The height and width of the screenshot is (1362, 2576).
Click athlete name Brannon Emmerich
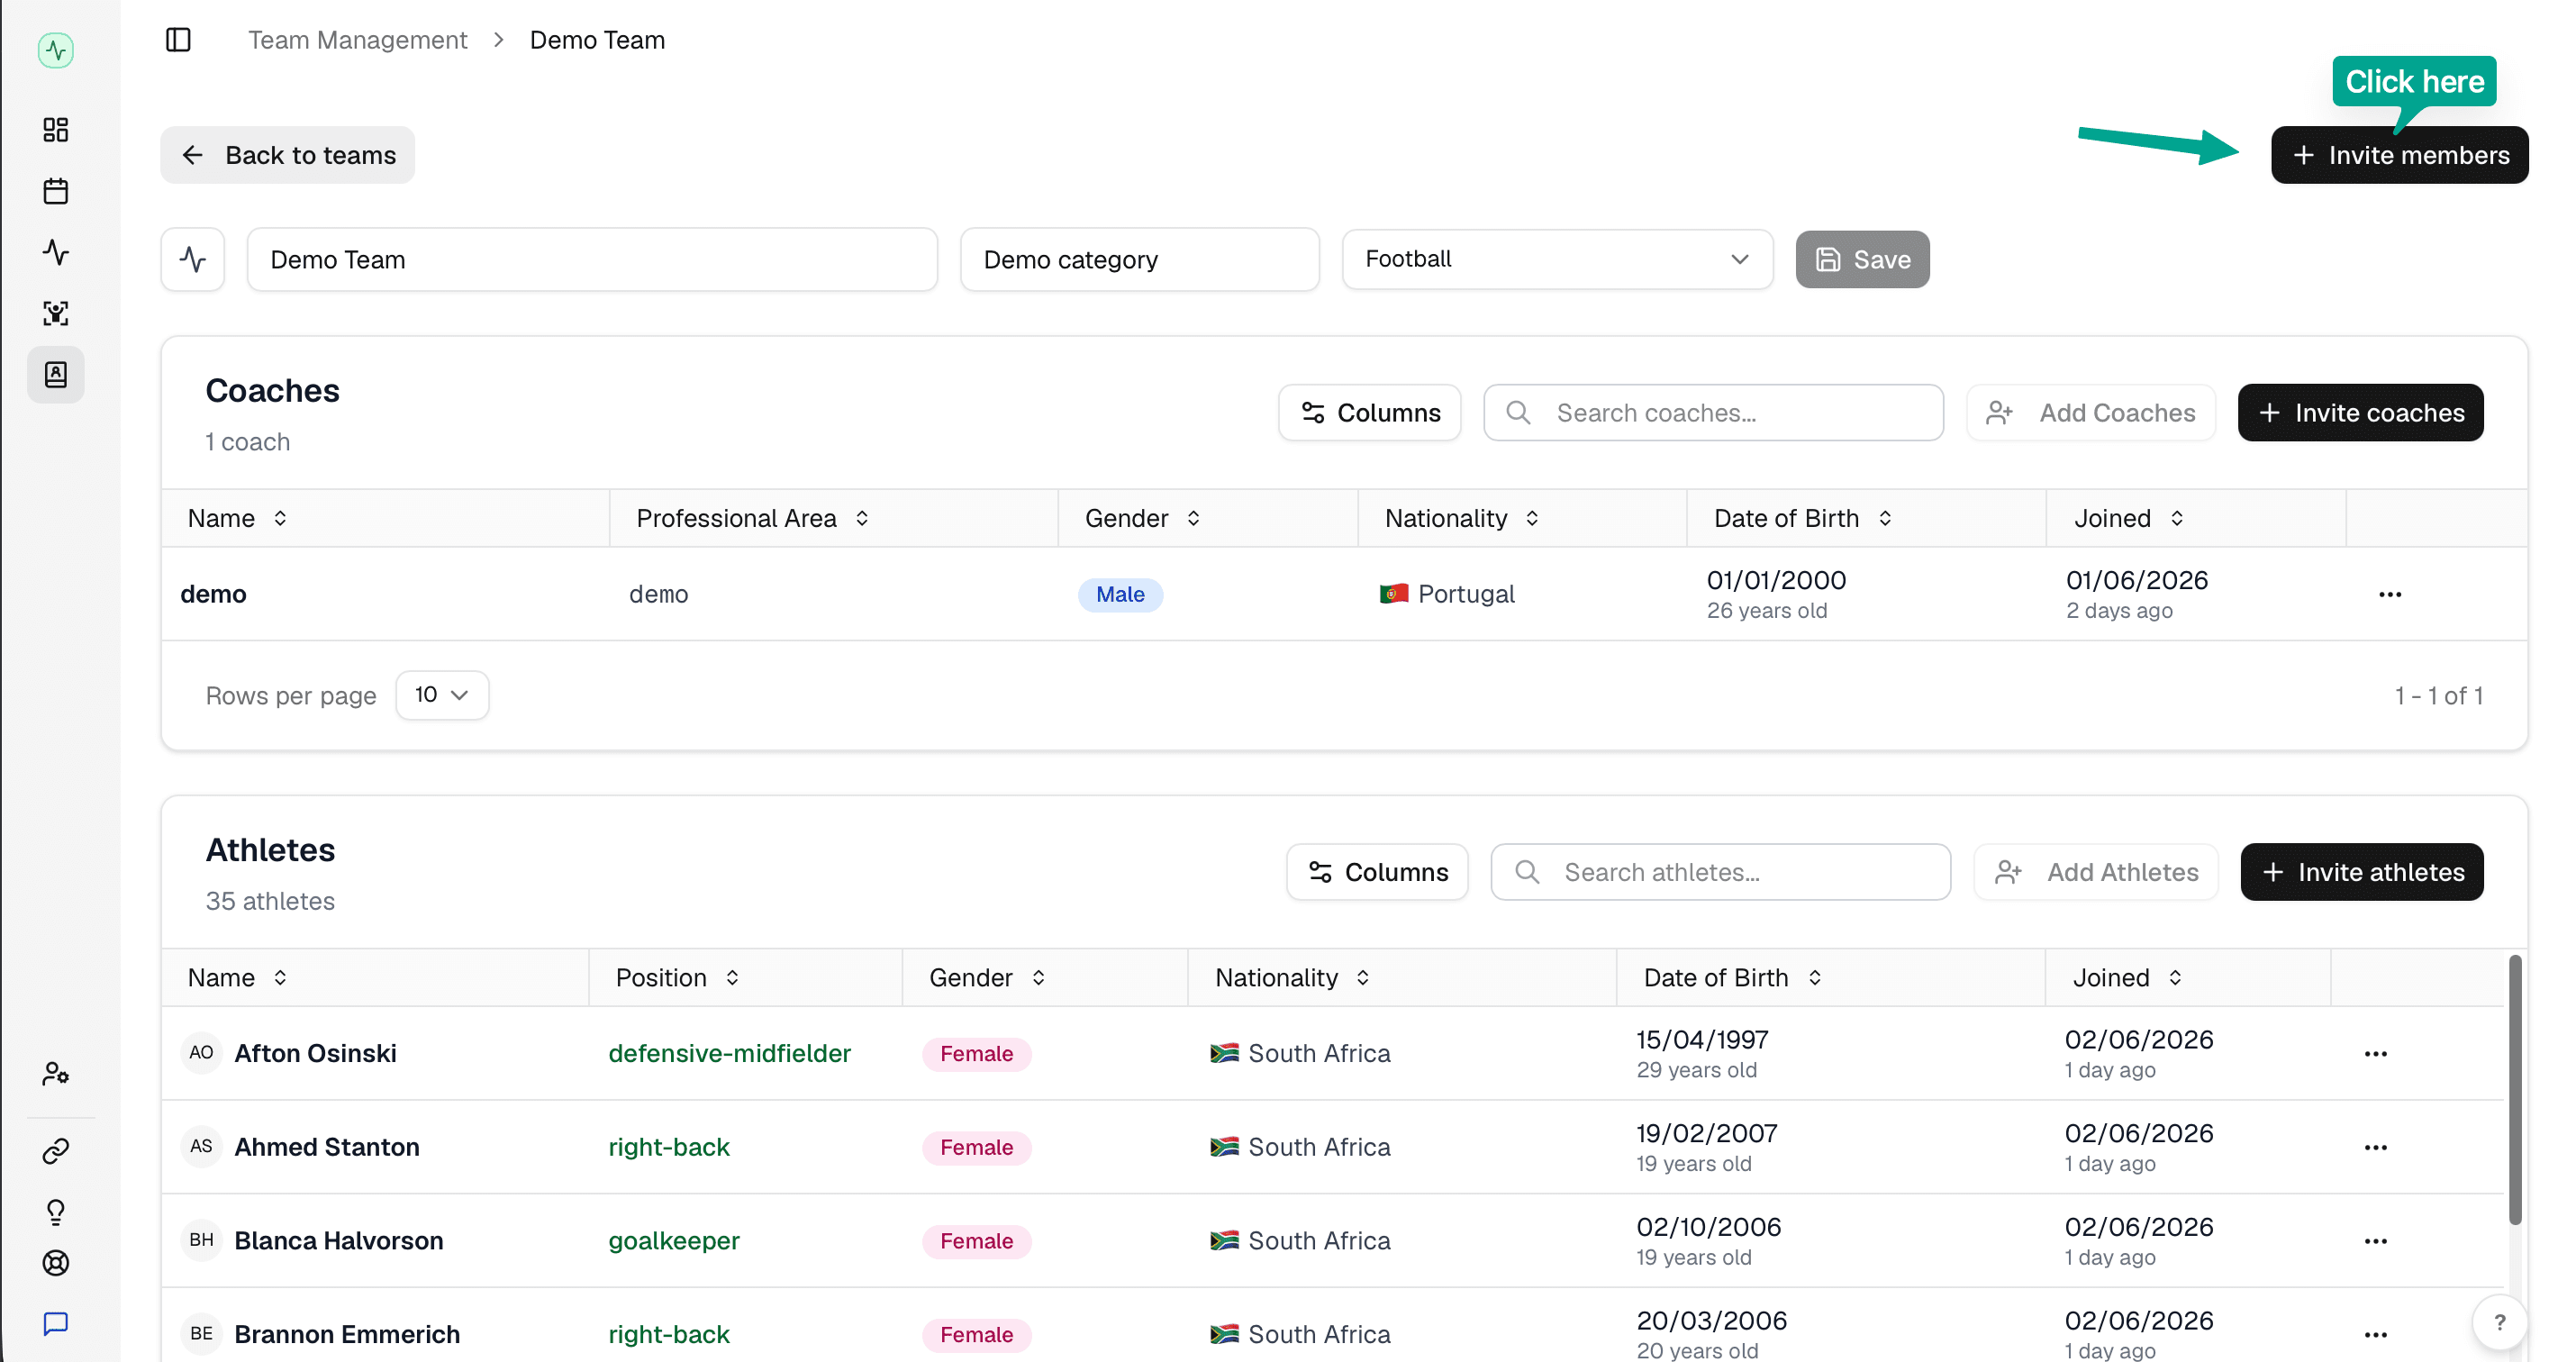347,1335
